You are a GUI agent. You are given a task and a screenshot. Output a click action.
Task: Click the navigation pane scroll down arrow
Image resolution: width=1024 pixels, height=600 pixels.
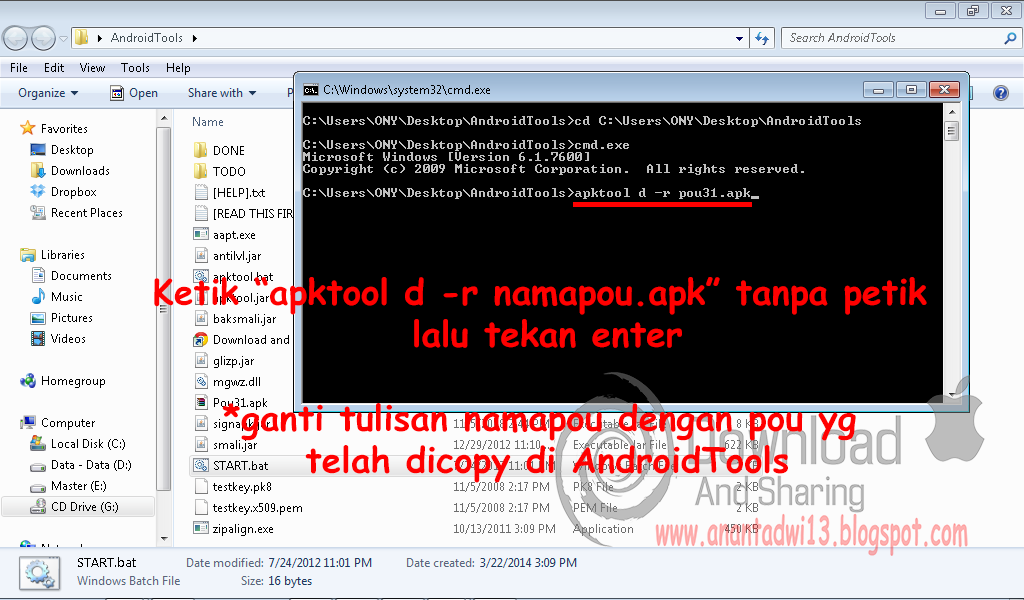point(164,539)
